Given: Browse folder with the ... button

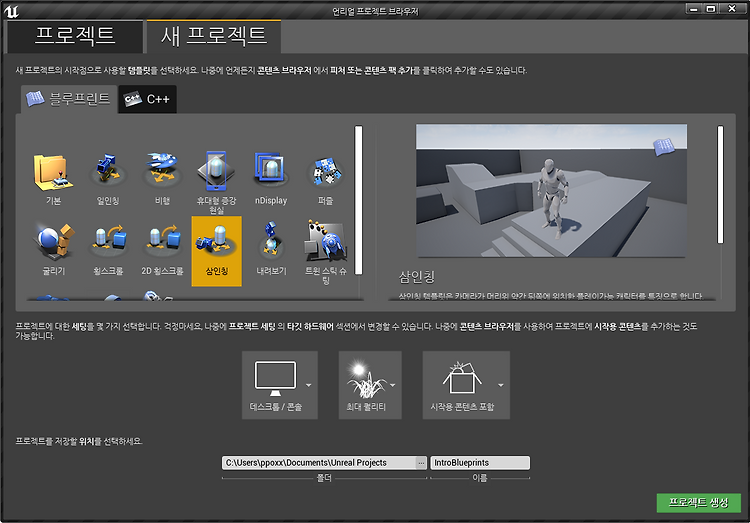Looking at the screenshot, I should pos(421,463).
